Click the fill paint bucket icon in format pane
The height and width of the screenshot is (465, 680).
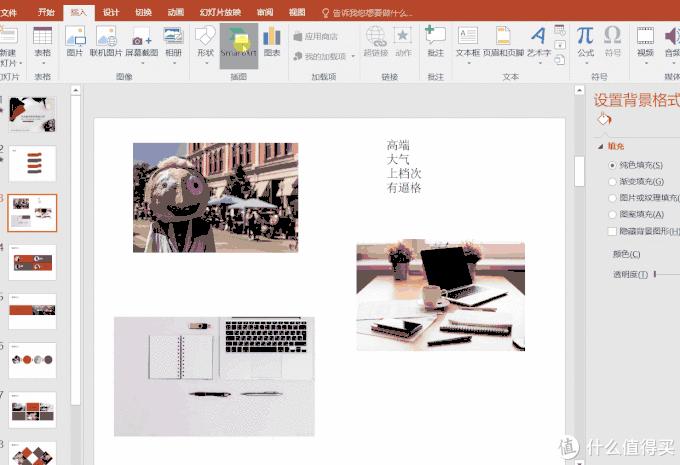[x=604, y=119]
